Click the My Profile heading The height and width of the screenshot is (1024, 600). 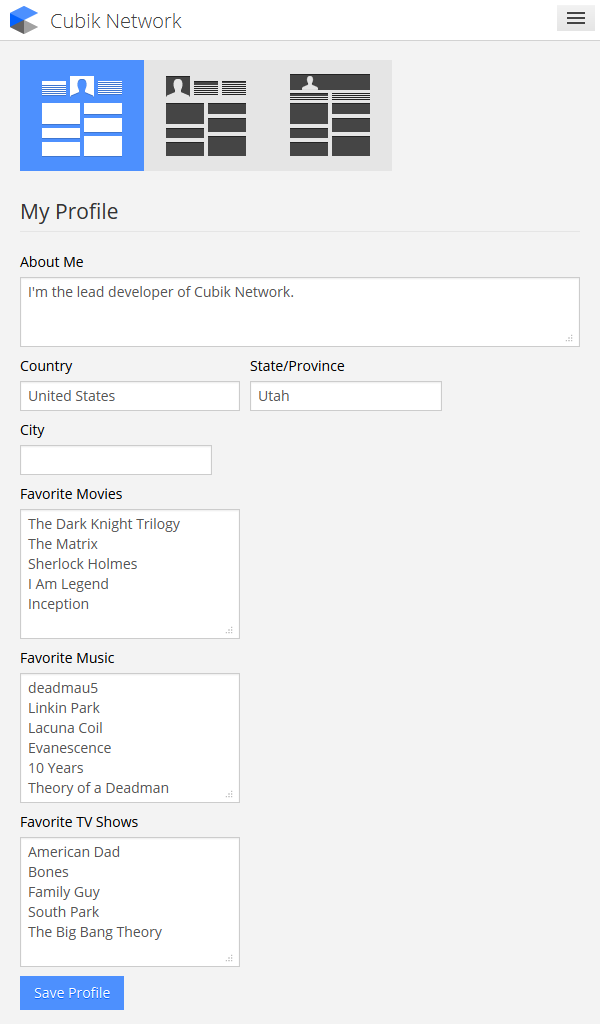(69, 211)
